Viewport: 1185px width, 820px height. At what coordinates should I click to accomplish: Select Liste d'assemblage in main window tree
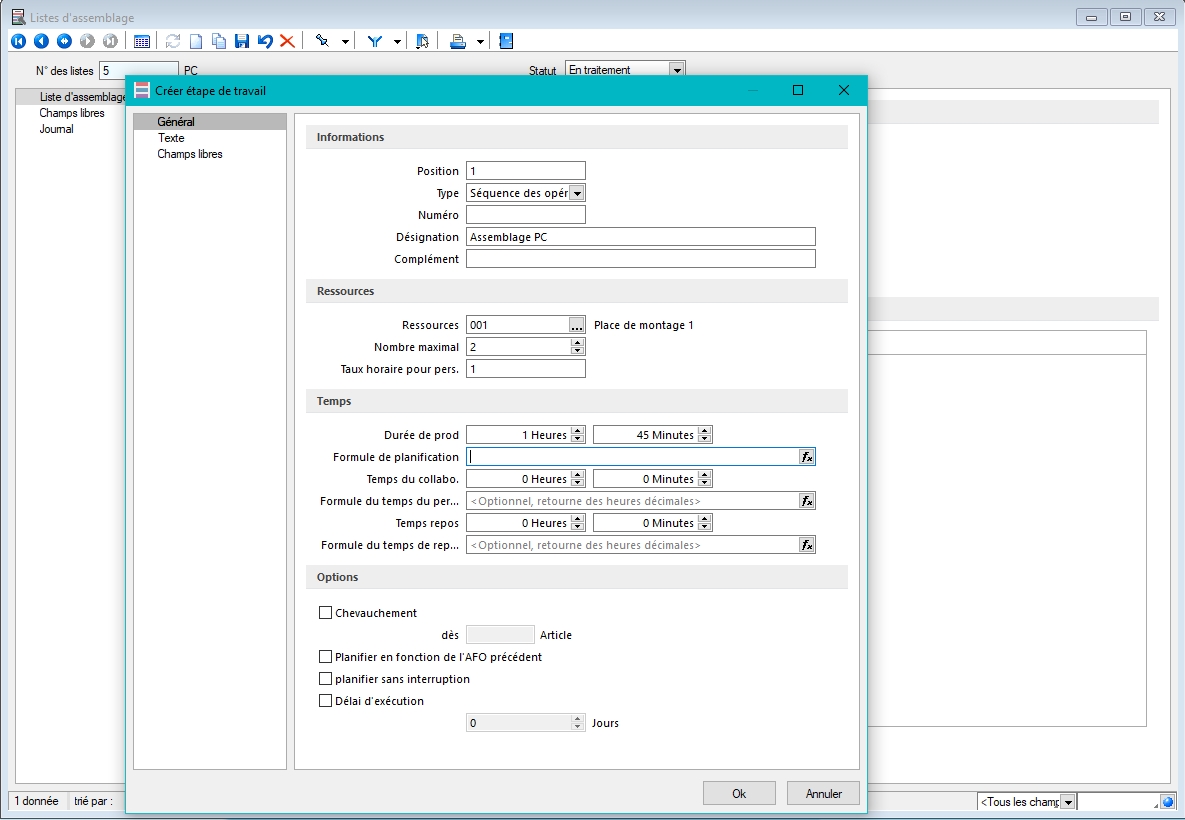click(x=82, y=97)
